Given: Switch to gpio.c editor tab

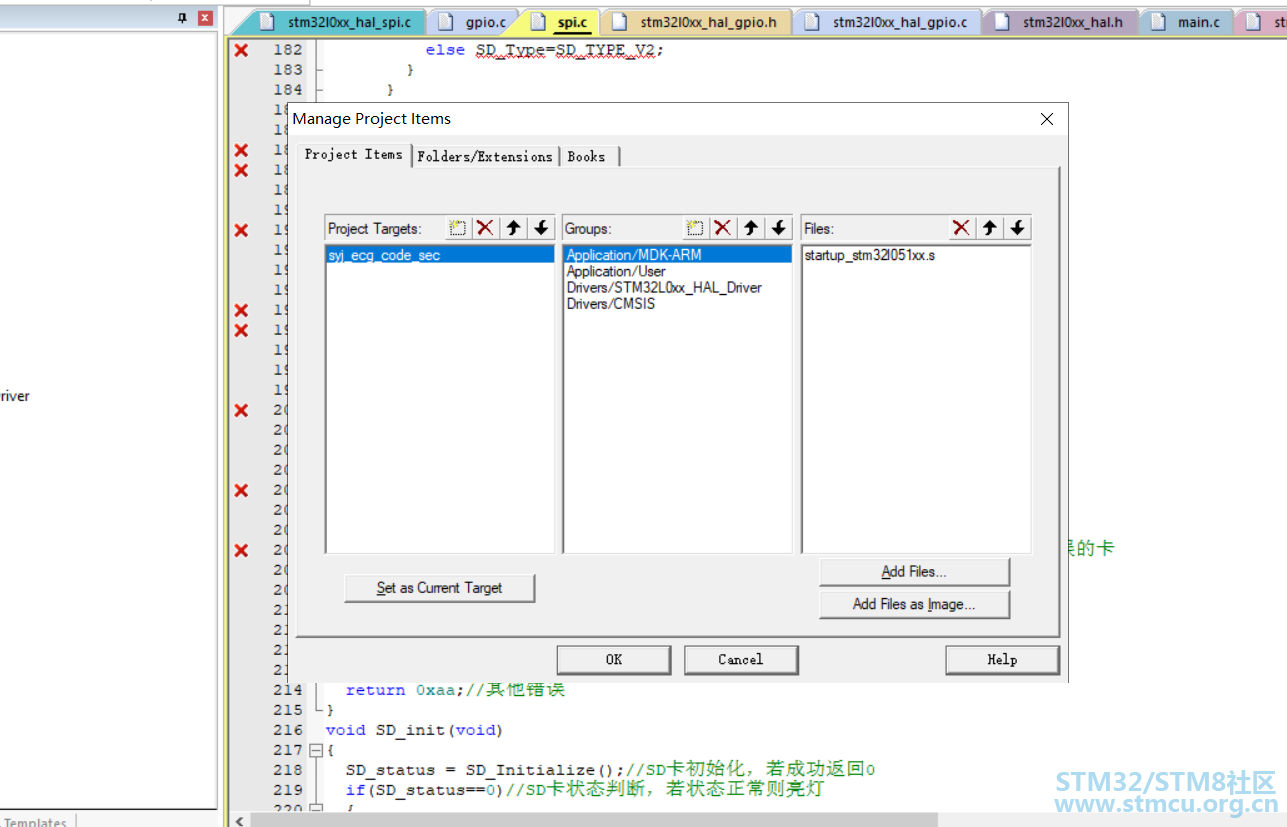Looking at the screenshot, I should pos(474,22).
